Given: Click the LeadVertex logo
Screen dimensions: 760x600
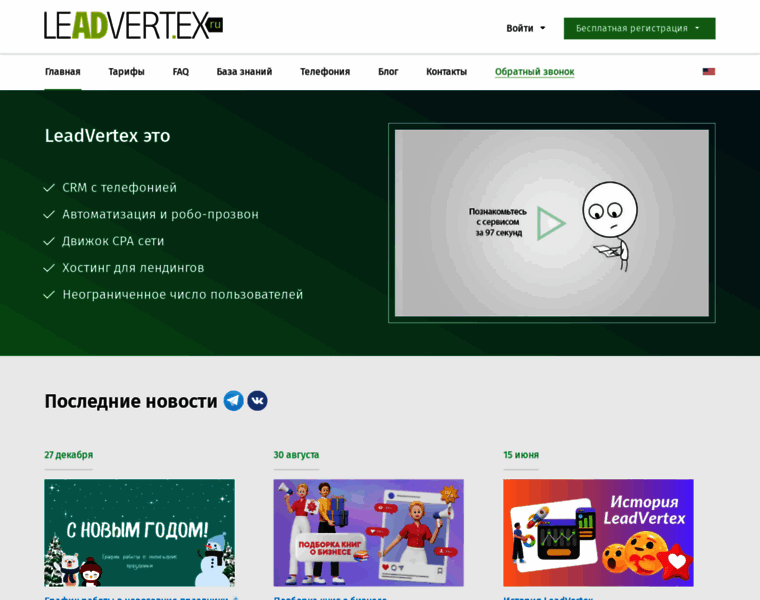Looking at the screenshot, I should tap(133, 25).
